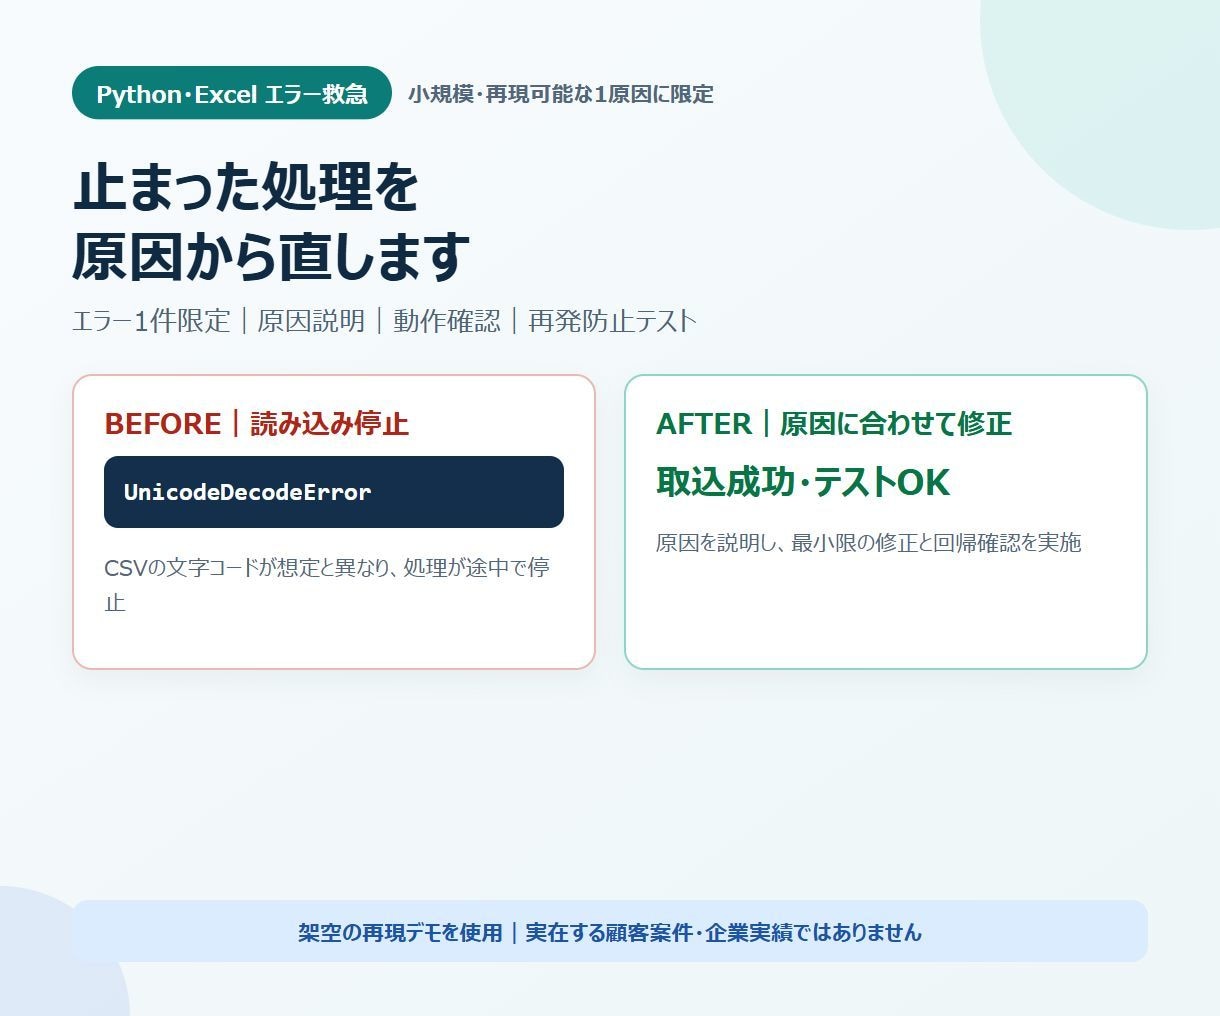This screenshot has width=1220, height=1016.
Task: Click the 取込成功·テストOK result text
Action: click(x=803, y=482)
